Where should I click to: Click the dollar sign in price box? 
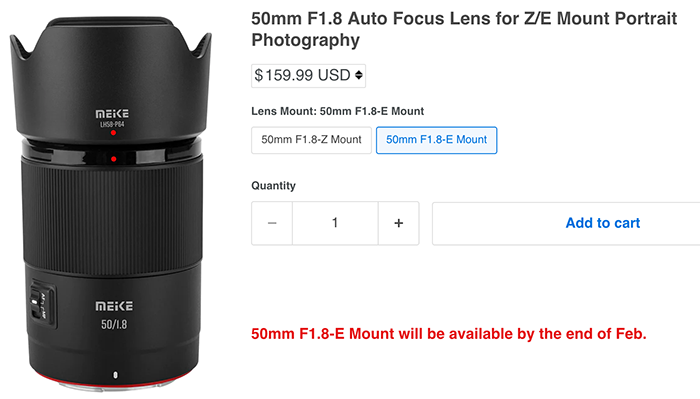point(258,75)
